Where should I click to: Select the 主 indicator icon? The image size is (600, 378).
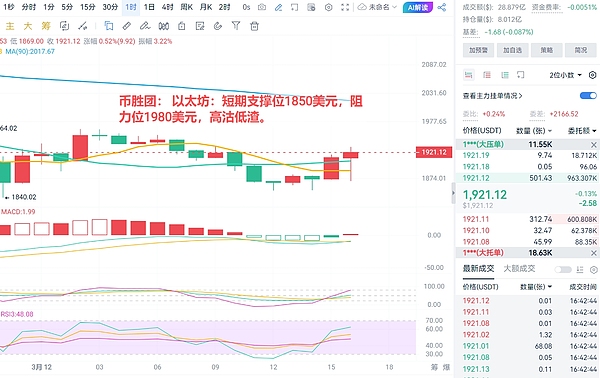coord(10,26)
